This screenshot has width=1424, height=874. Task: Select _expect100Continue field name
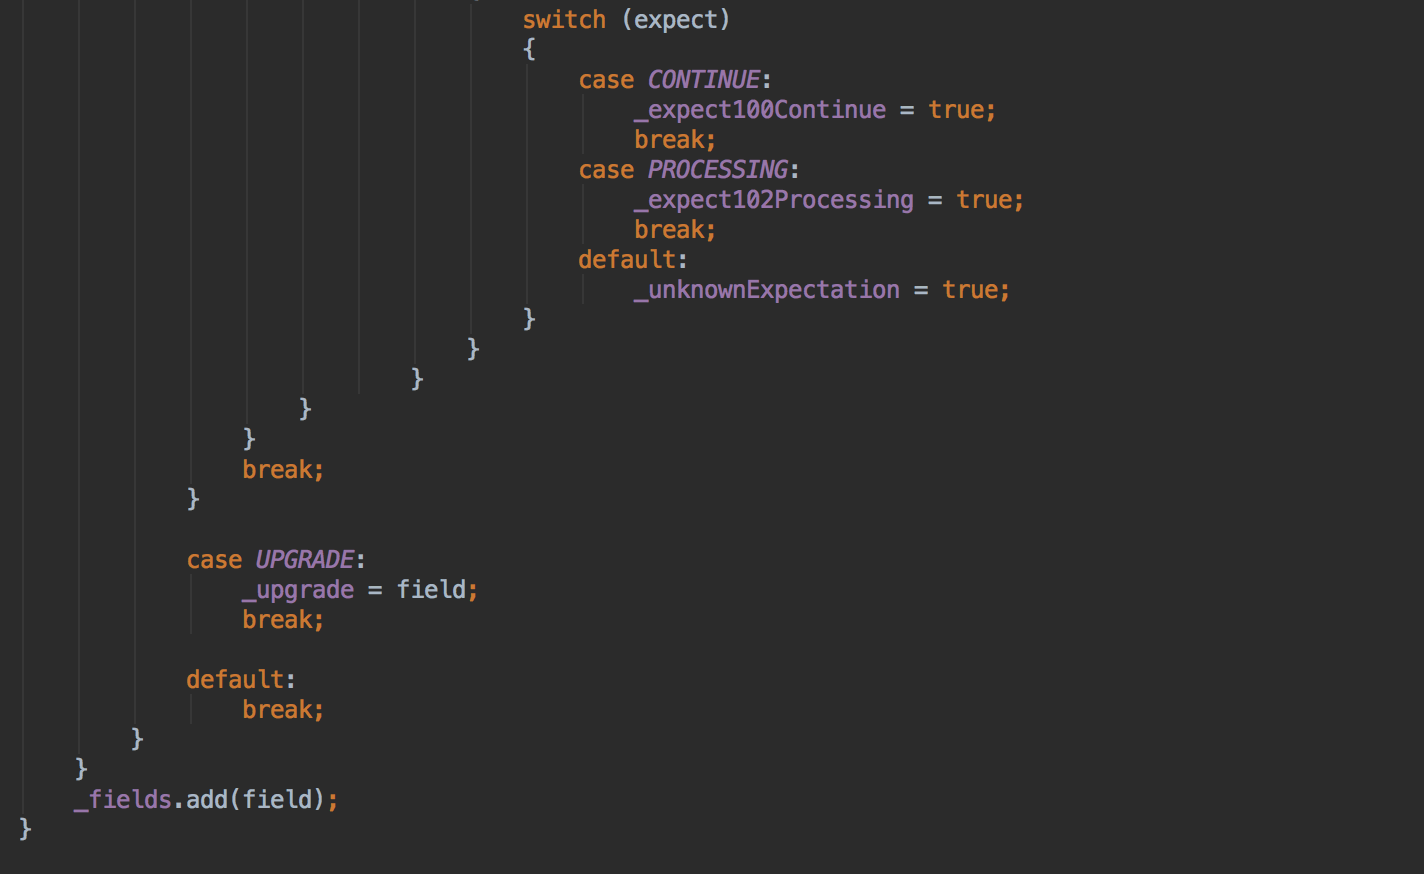760,110
